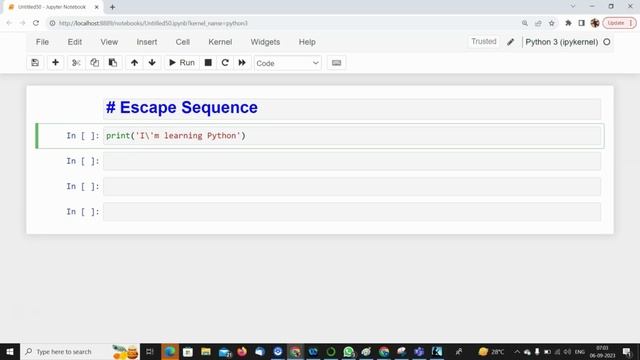Image resolution: width=640 pixels, height=360 pixels.
Task: Open the Insert menu
Action: click(x=147, y=42)
